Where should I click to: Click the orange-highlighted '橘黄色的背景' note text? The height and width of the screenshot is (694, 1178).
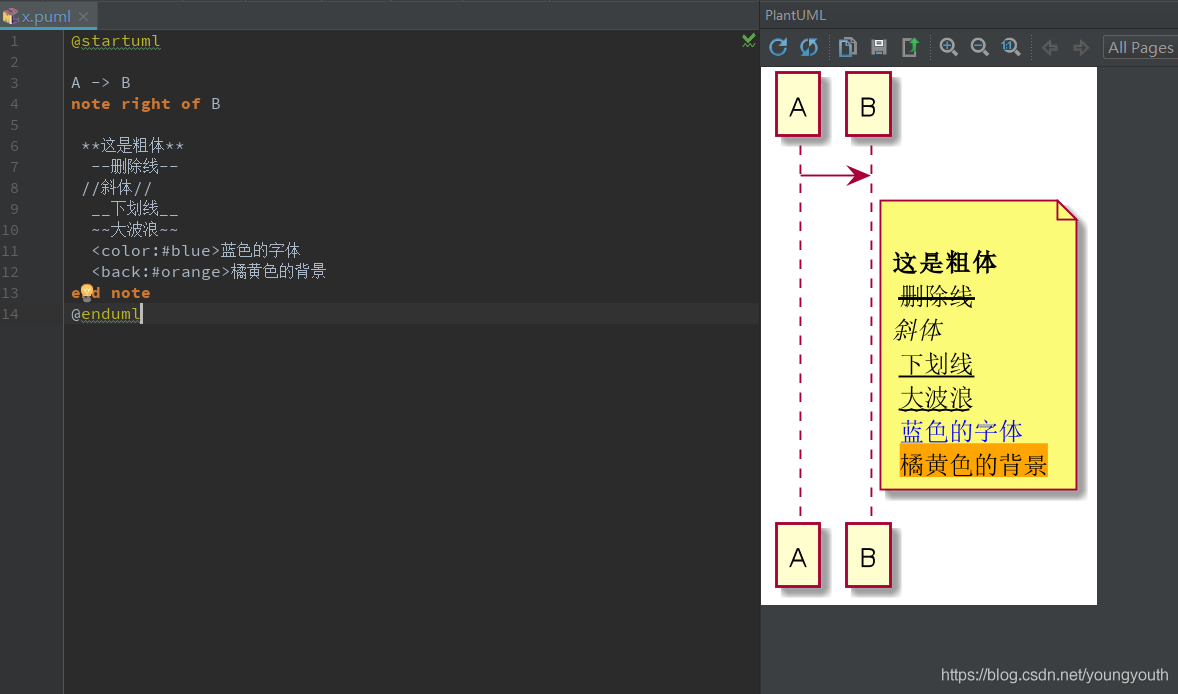pos(974,461)
